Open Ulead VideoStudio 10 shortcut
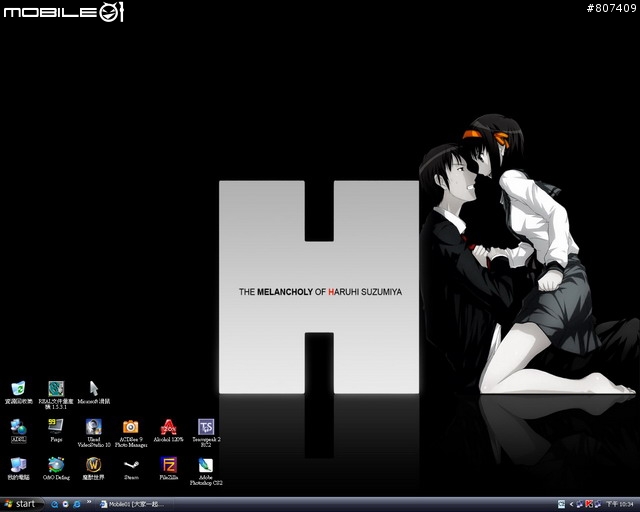Viewport: 640px width, 512px height. pyautogui.click(x=94, y=427)
